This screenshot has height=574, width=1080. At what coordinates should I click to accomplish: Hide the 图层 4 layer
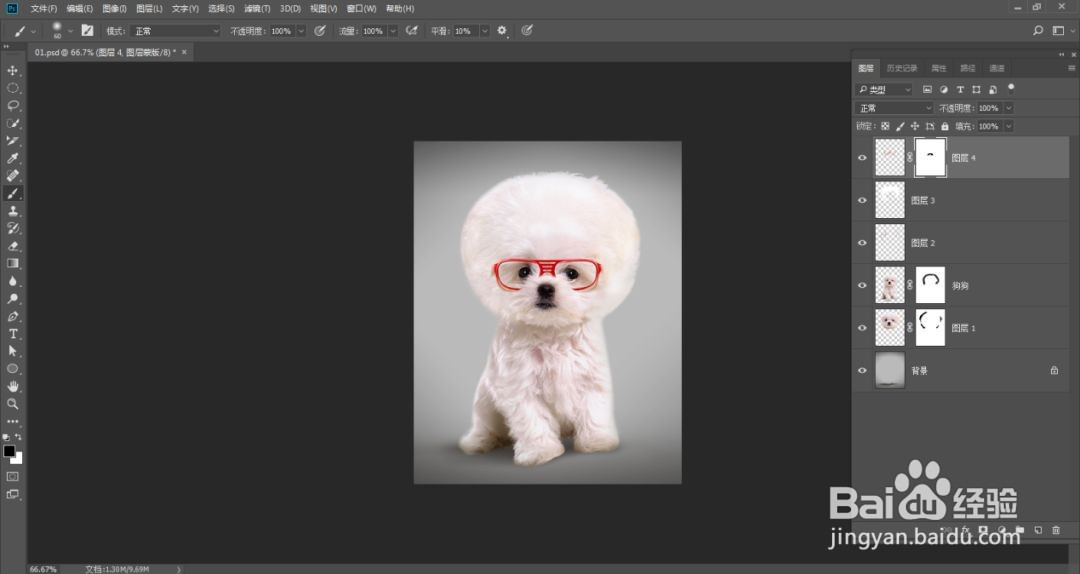(x=862, y=158)
